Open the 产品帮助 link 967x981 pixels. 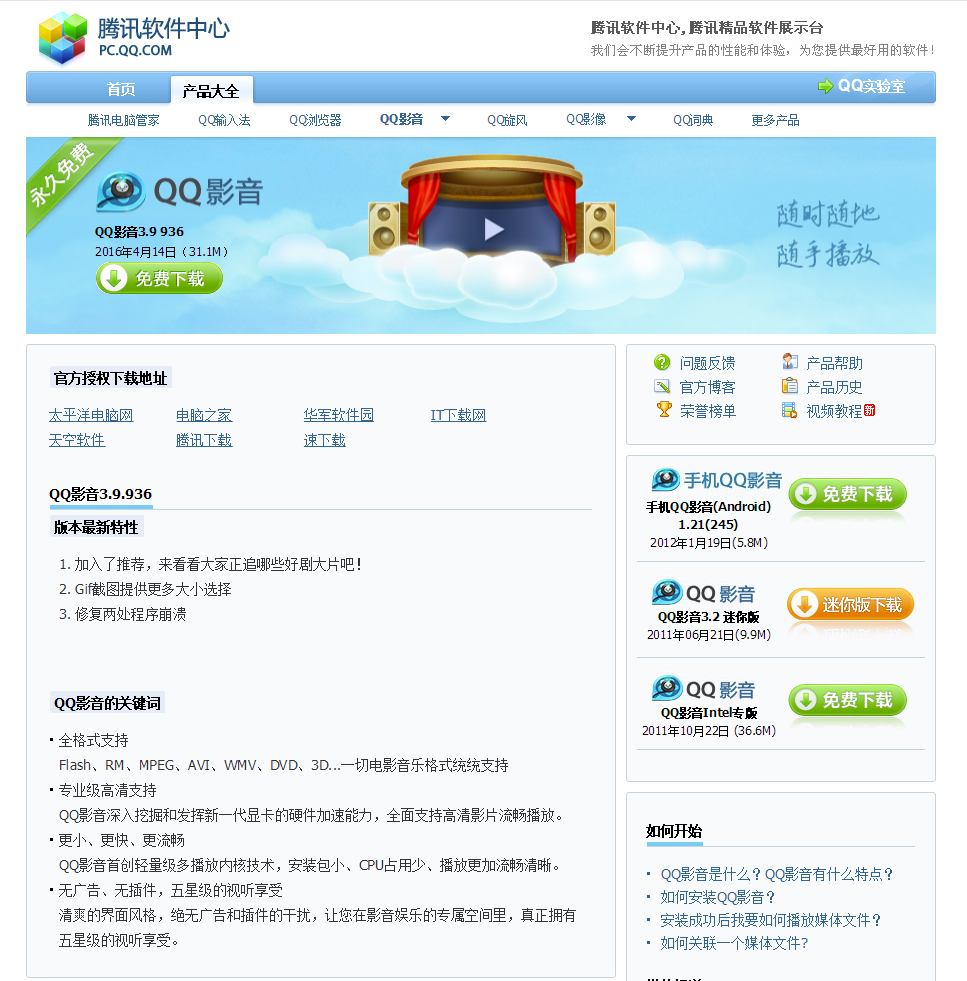(x=834, y=363)
